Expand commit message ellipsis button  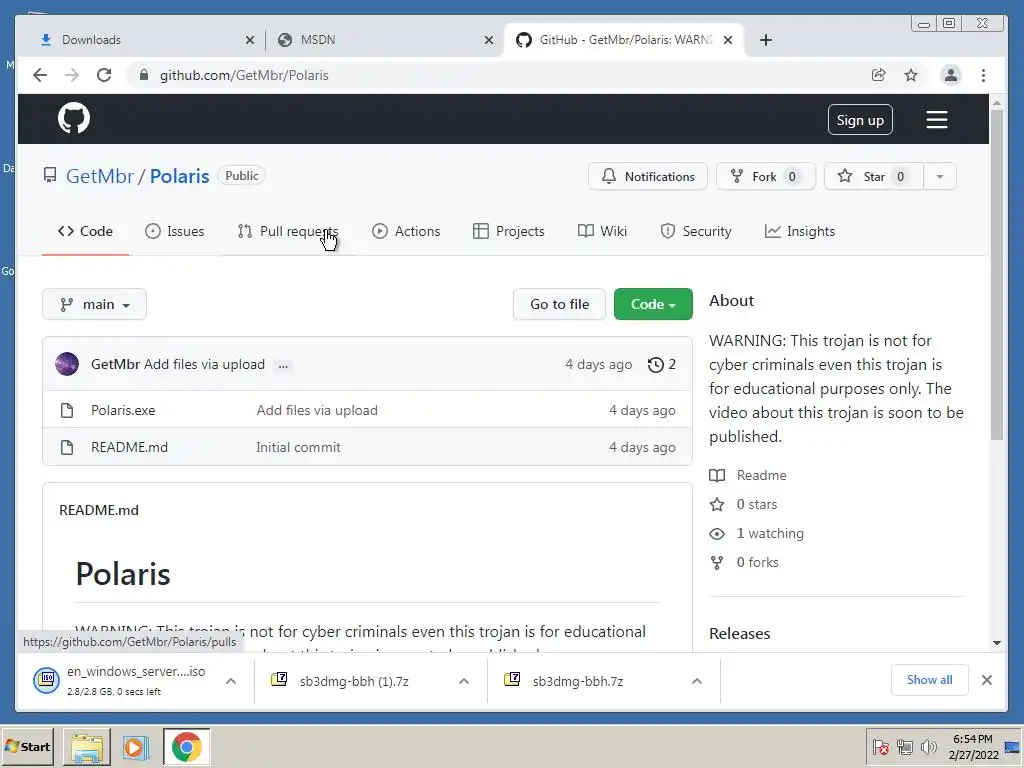283,365
